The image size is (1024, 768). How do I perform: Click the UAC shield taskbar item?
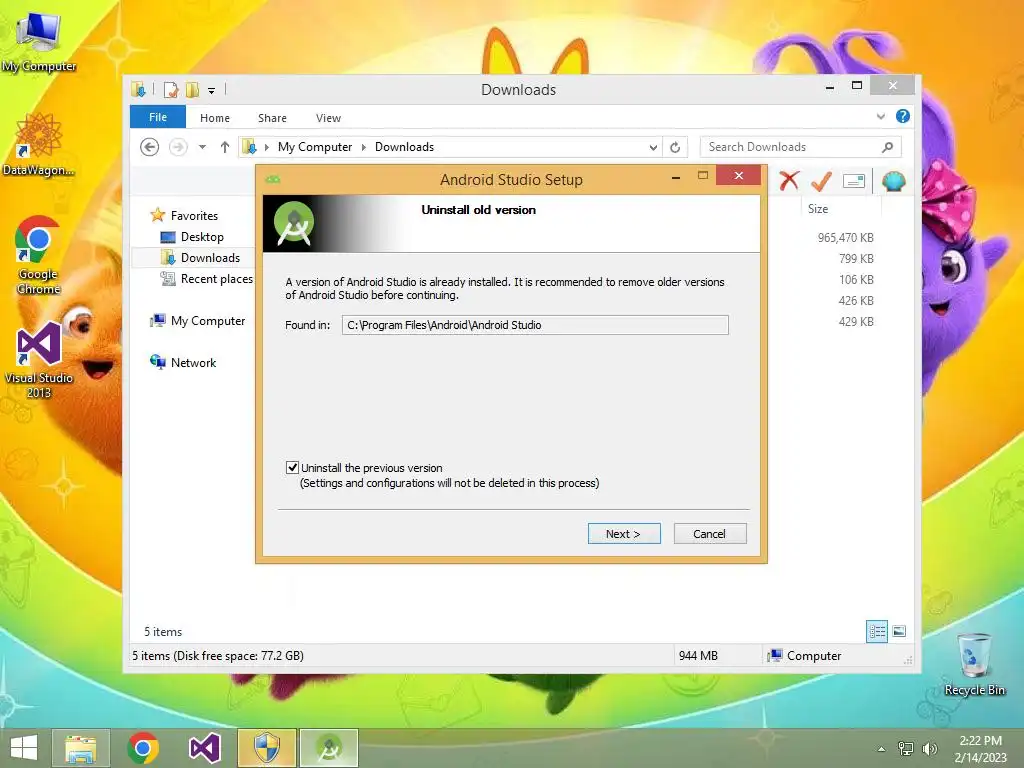[266, 748]
